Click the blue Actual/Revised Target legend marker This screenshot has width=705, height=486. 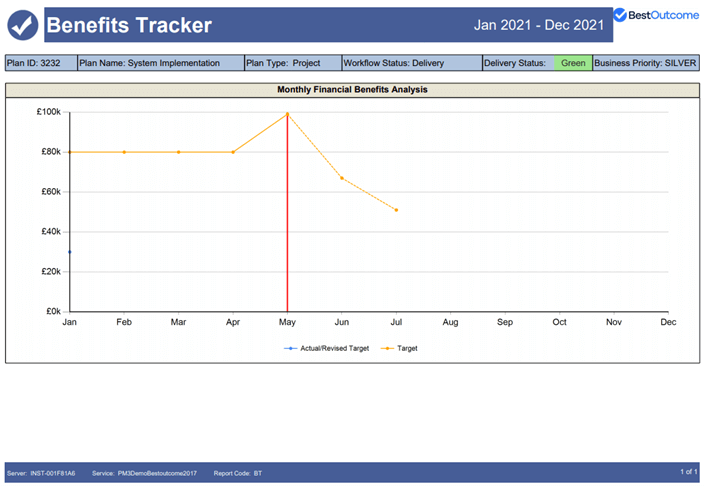pos(290,348)
